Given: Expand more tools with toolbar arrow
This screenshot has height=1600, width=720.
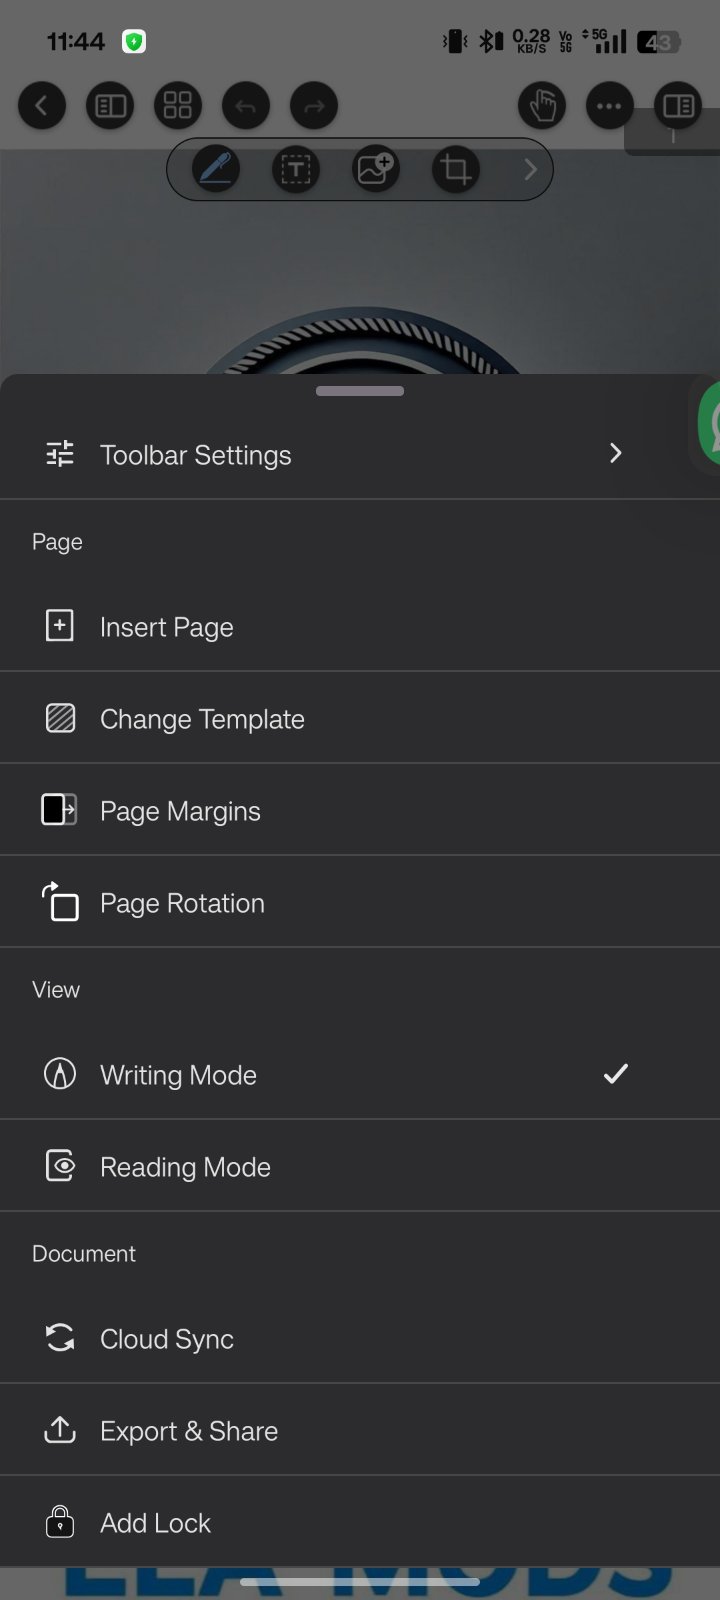Looking at the screenshot, I should coord(531,170).
